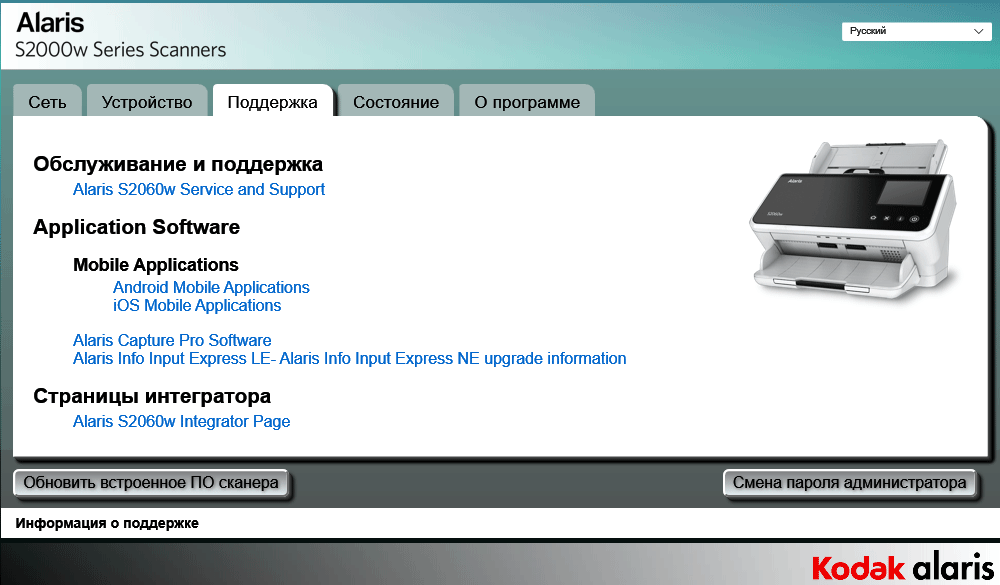Click the Kodak alaris logo
The image size is (1000, 585).
click(x=902, y=566)
